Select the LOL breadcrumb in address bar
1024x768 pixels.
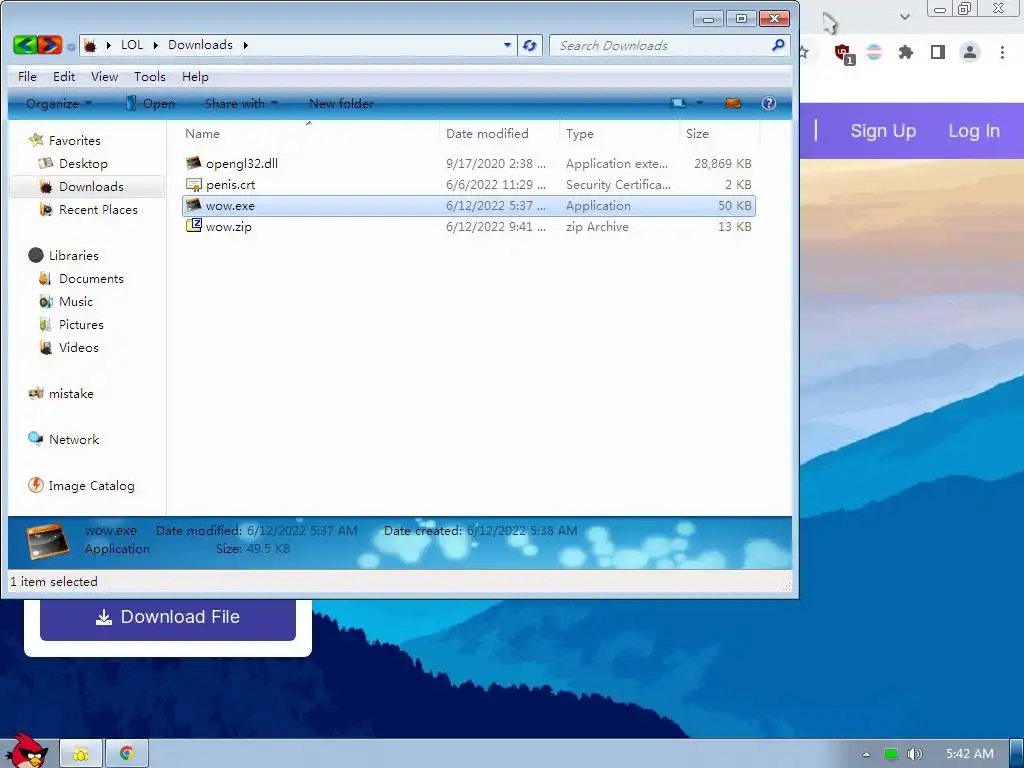pyautogui.click(x=131, y=45)
